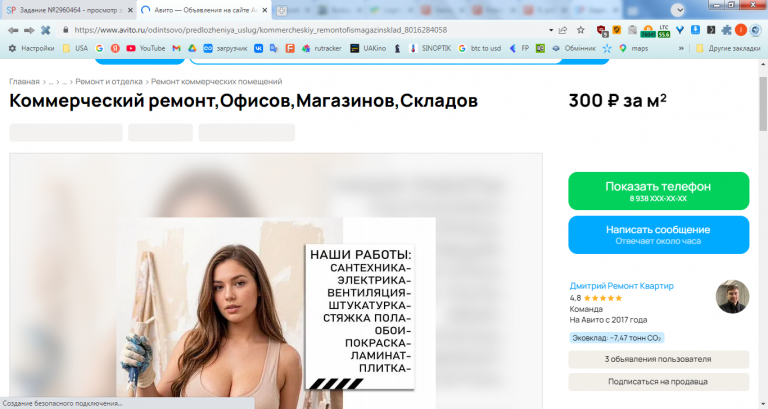Viewport: 768px width, 409px height.
Task: Open the orange shield extension
Action: pyautogui.click(x=617, y=30)
